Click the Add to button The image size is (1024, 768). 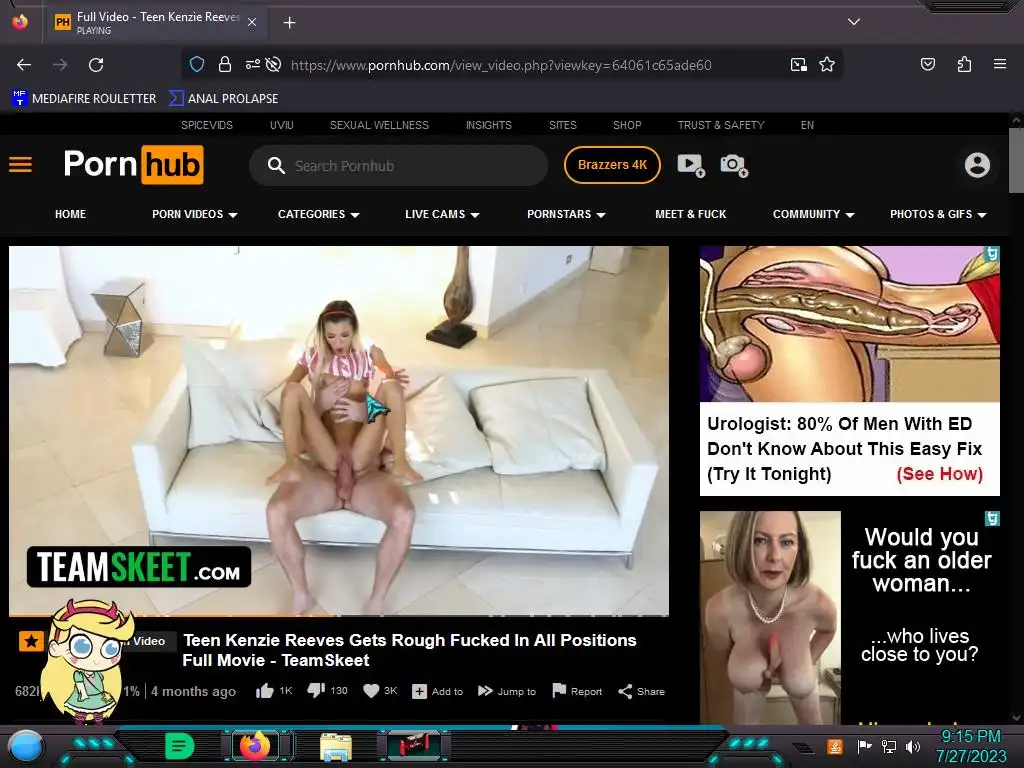[438, 691]
